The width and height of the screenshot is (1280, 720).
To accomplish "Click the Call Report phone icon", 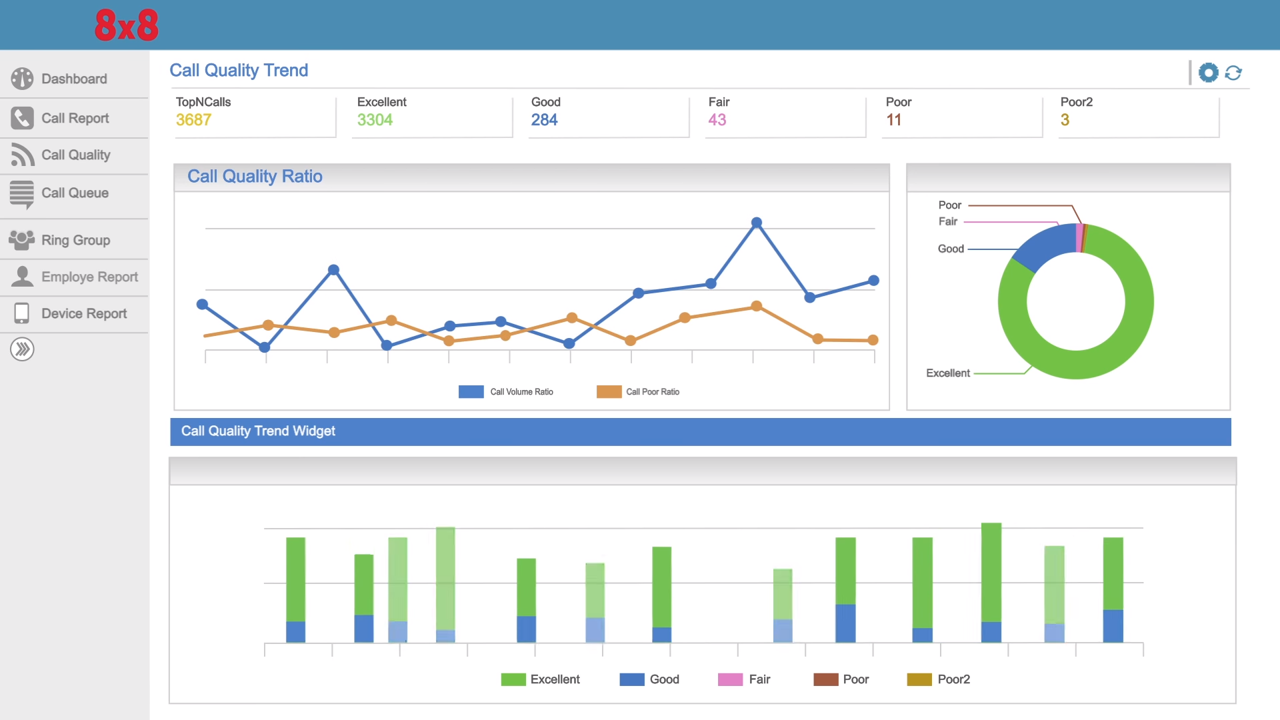I will tap(22, 118).
